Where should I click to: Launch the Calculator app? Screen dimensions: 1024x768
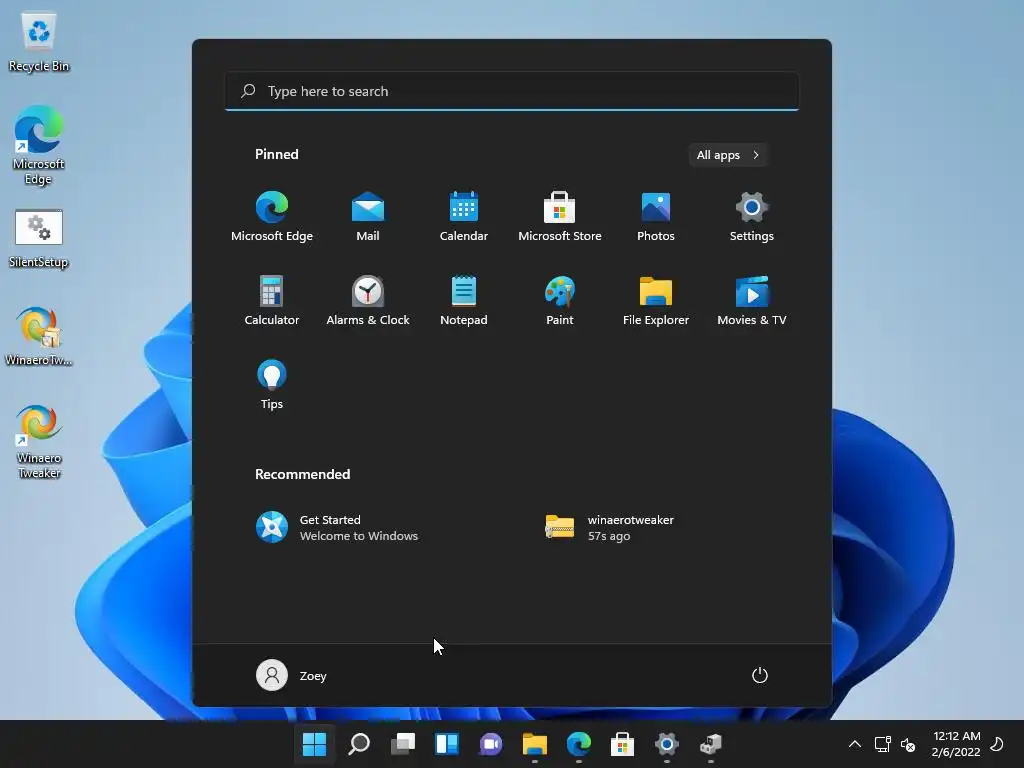[272, 300]
